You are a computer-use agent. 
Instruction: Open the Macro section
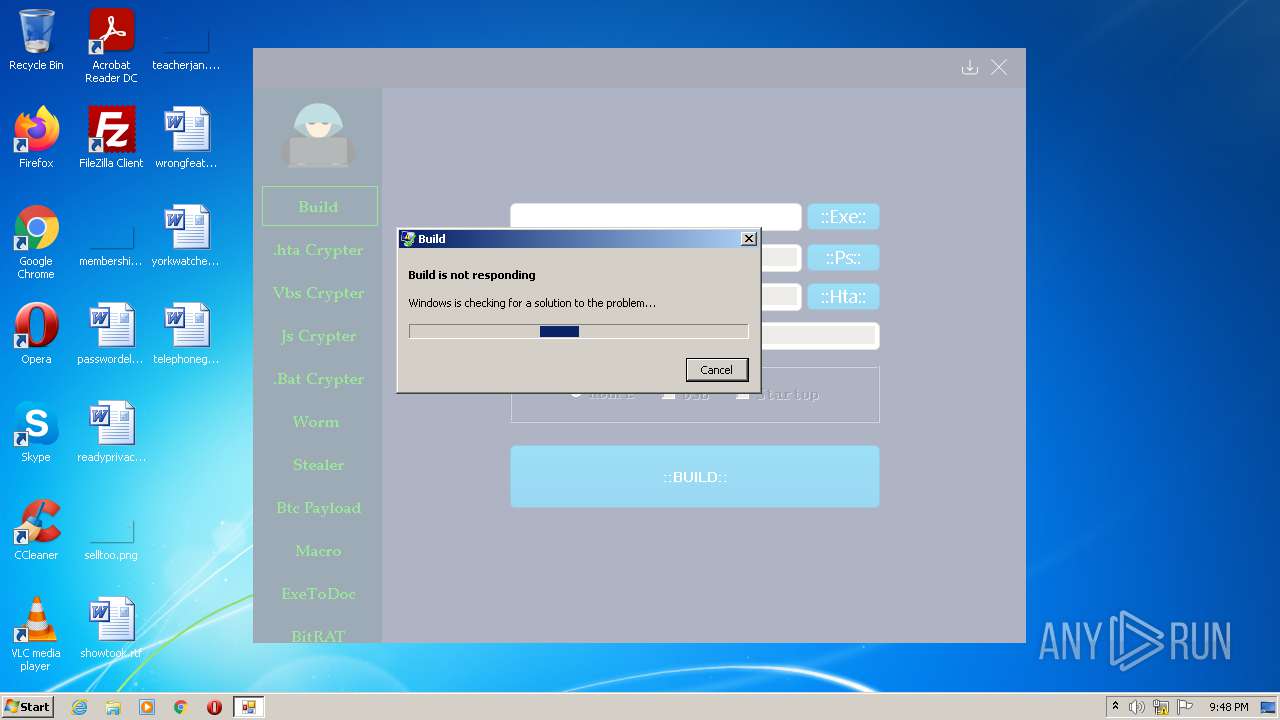319,551
